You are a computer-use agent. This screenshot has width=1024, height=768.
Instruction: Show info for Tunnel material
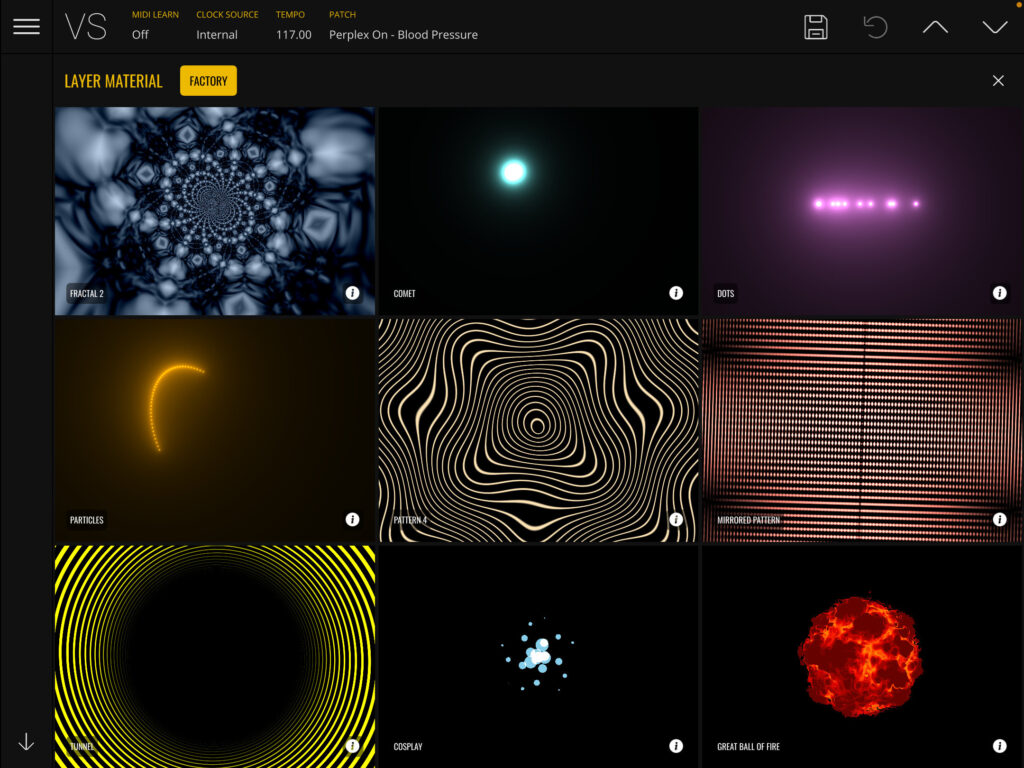pos(353,746)
